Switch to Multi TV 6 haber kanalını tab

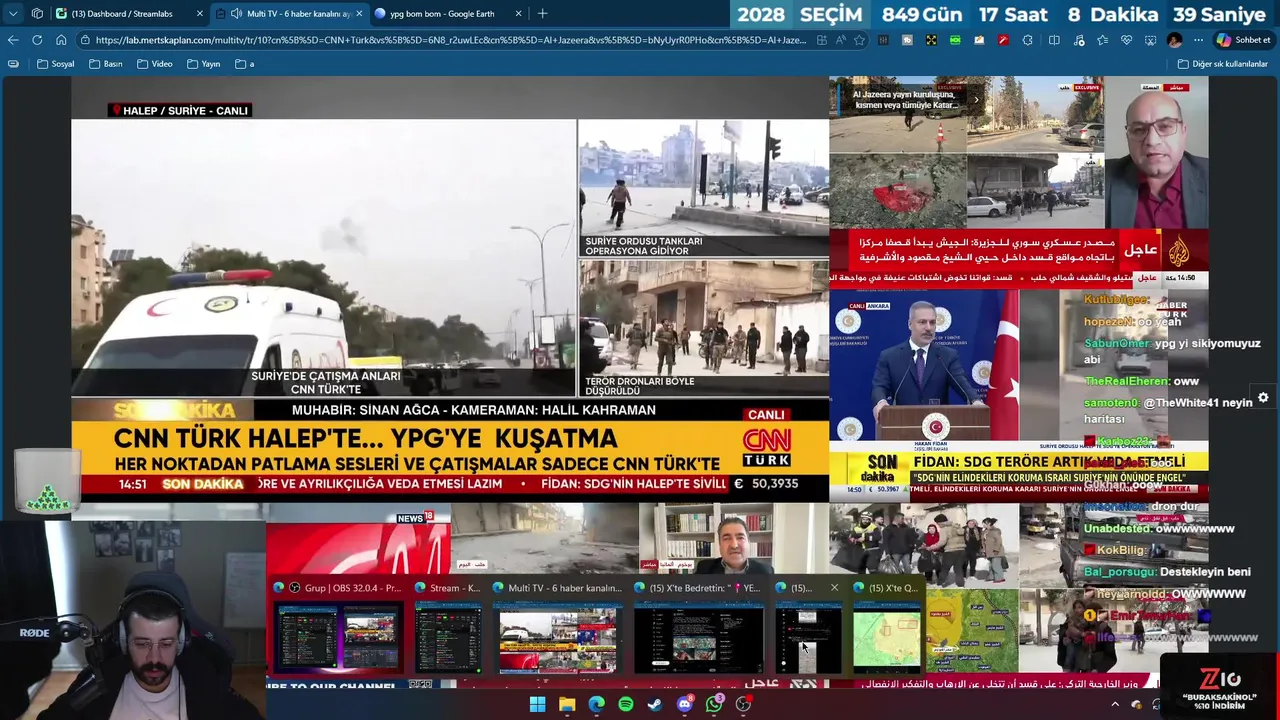288,14
